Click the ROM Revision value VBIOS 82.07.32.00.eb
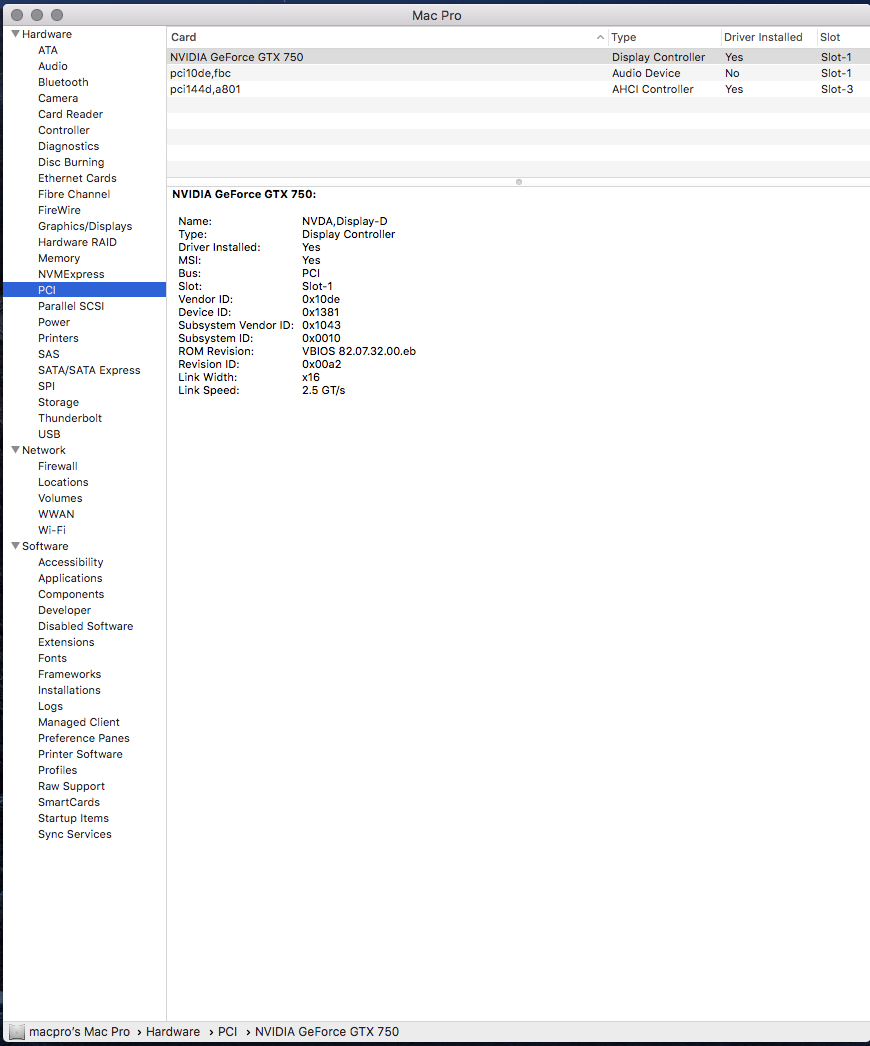The width and height of the screenshot is (870, 1046). 359,352
